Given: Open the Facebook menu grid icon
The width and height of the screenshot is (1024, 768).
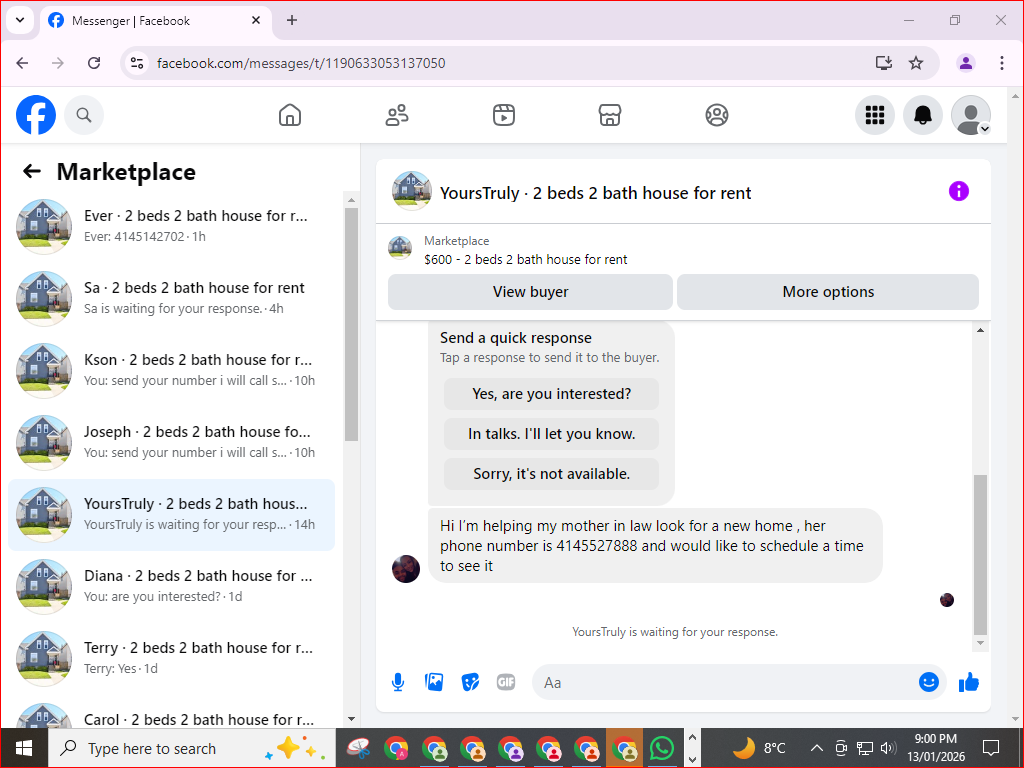Looking at the screenshot, I should [x=874, y=115].
